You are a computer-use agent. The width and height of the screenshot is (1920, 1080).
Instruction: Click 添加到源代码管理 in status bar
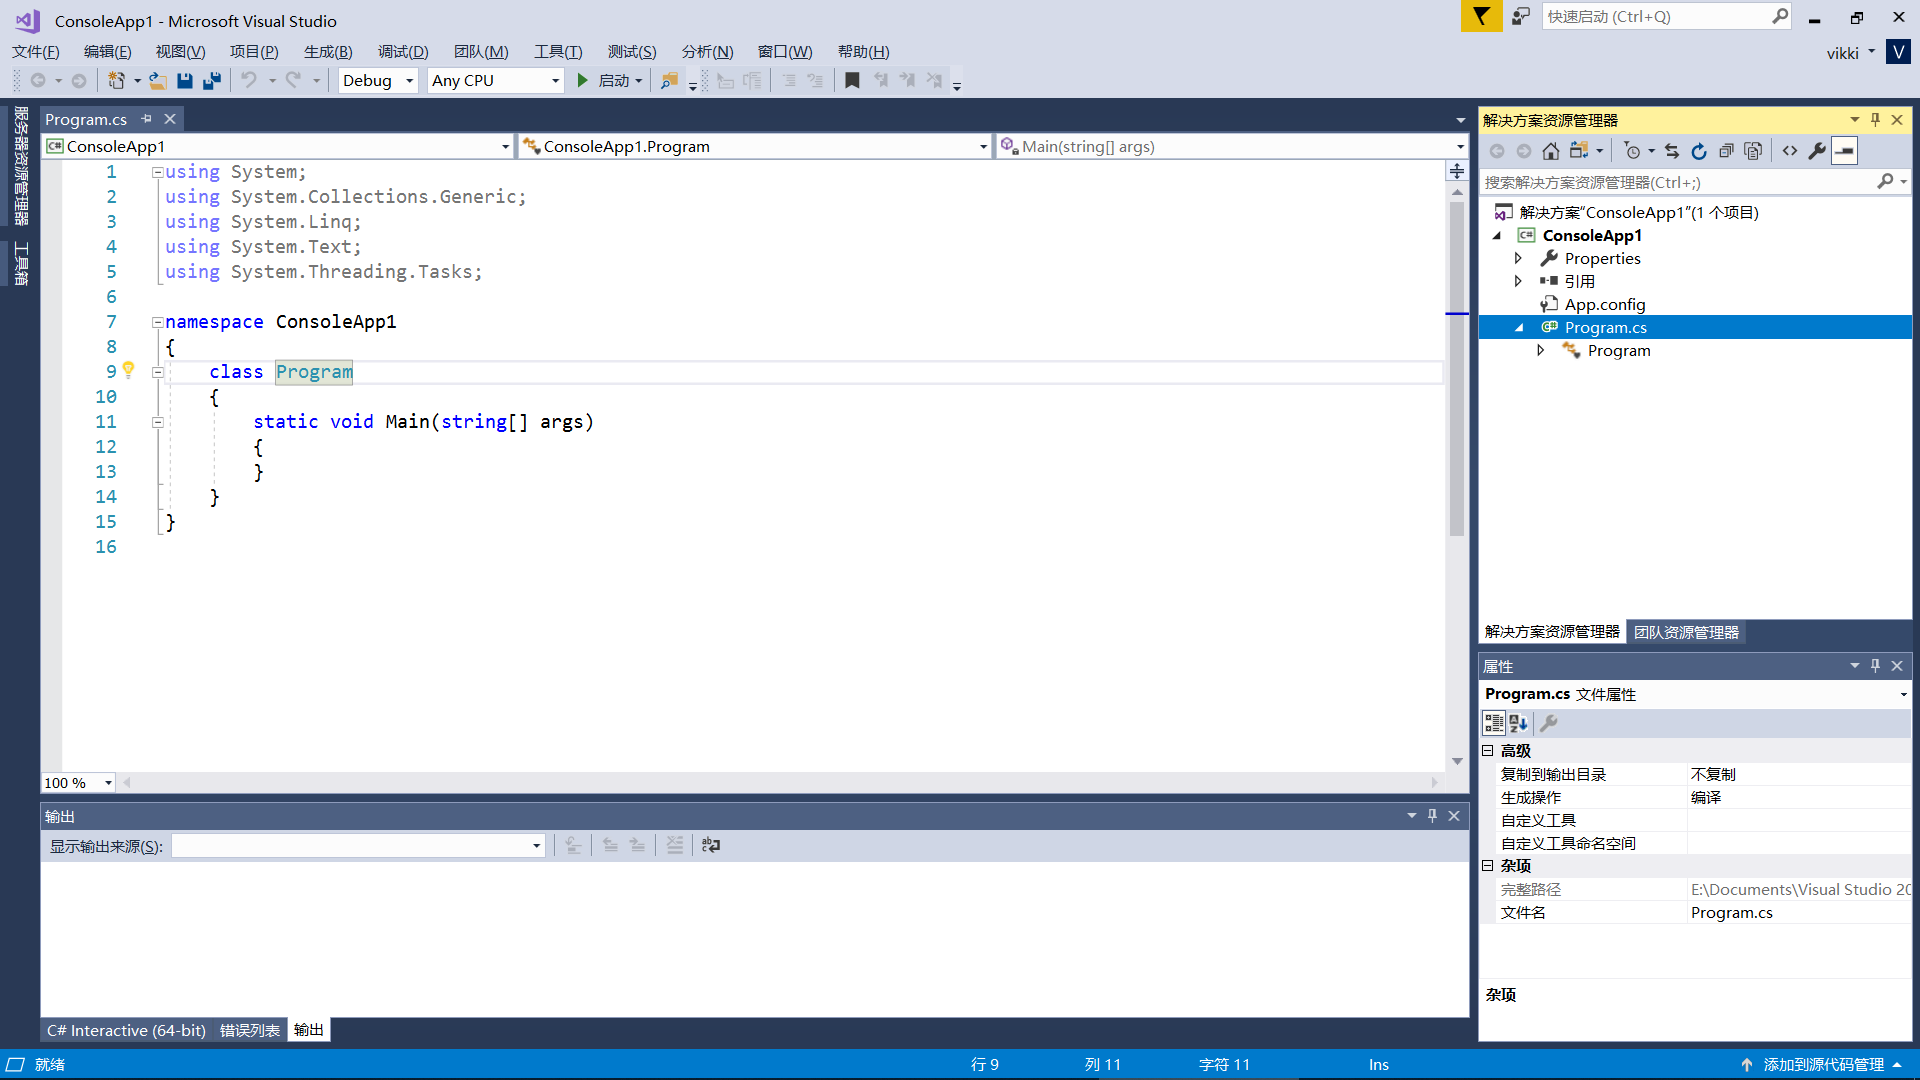(x=1822, y=1065)
